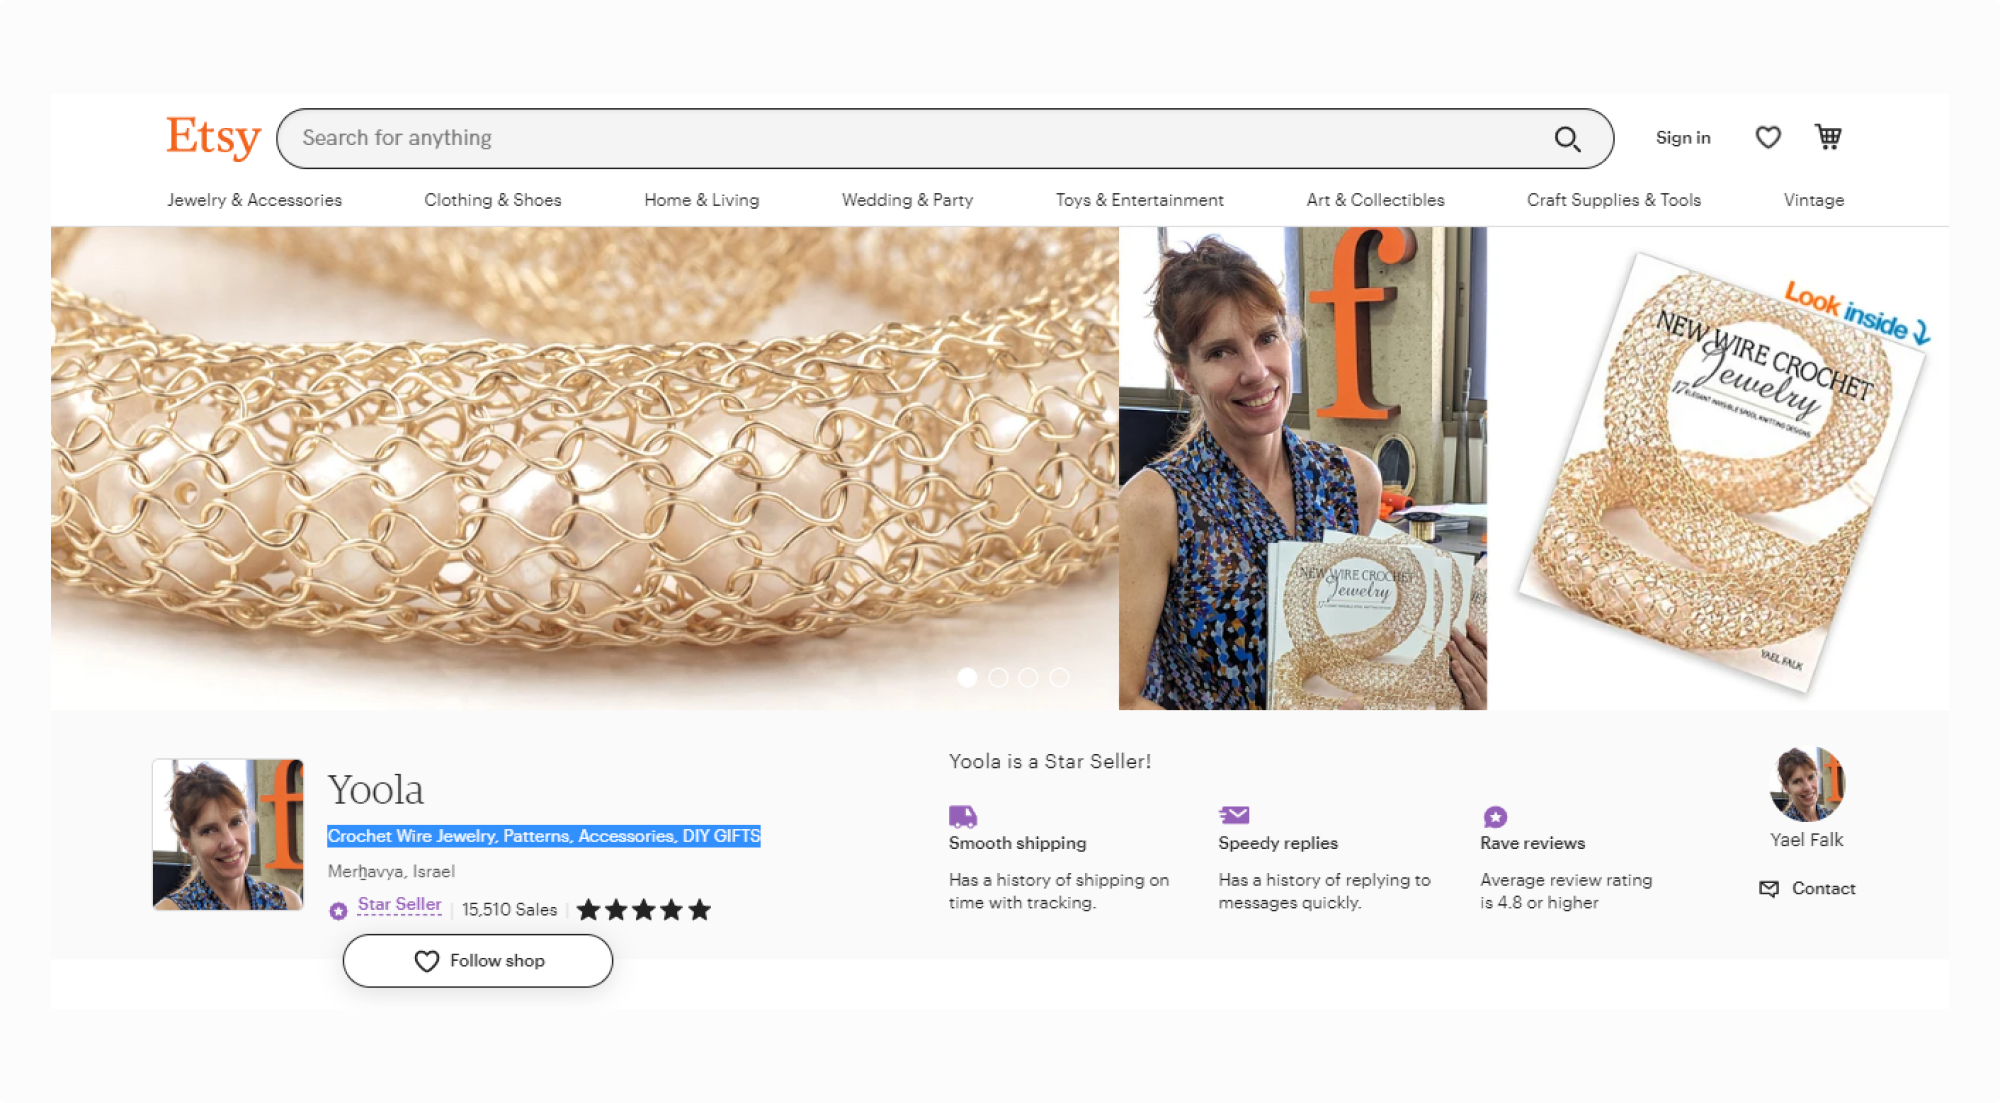Open Art & Collectibles category
Image resolution: width=2000 pixels, height=1103 pixels.
coord(1375,200)
